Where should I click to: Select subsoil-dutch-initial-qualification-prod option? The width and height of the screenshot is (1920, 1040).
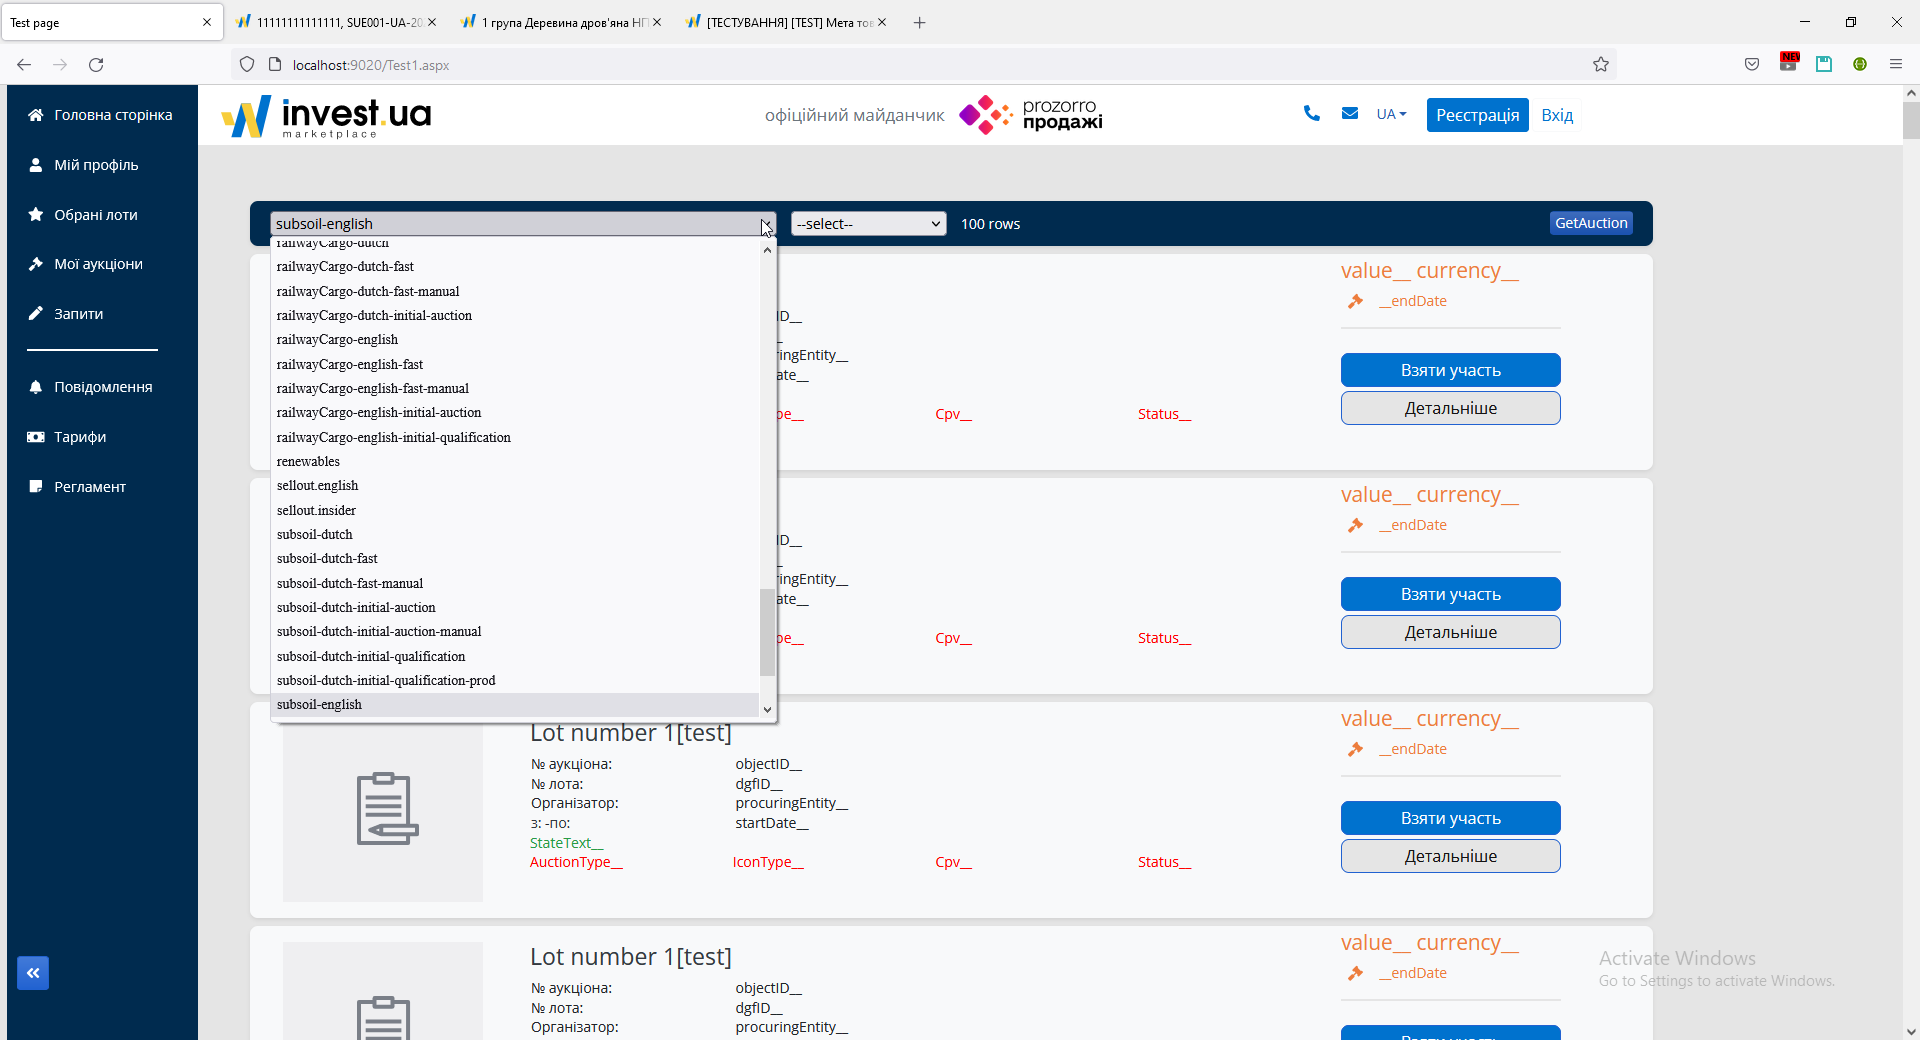click(515, 680)
